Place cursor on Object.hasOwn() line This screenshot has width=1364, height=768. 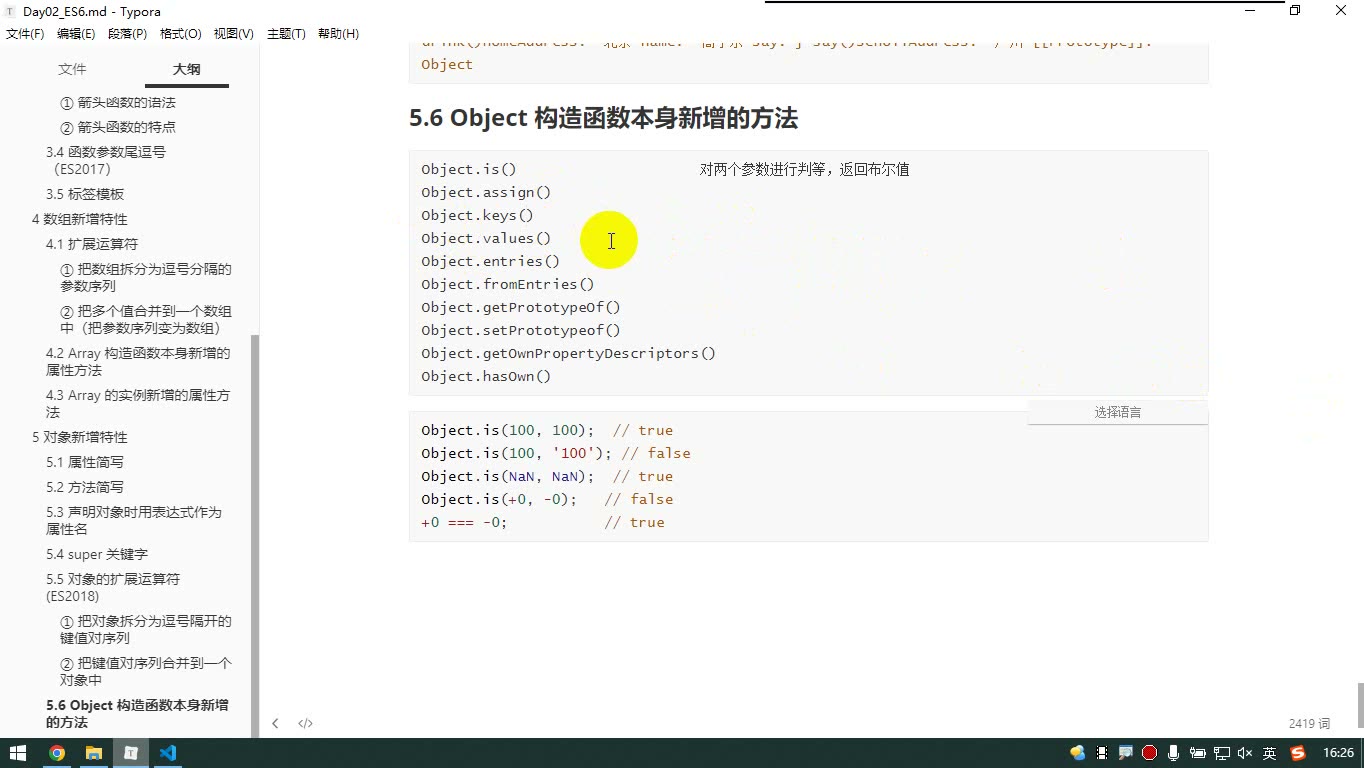pos(486,376)
